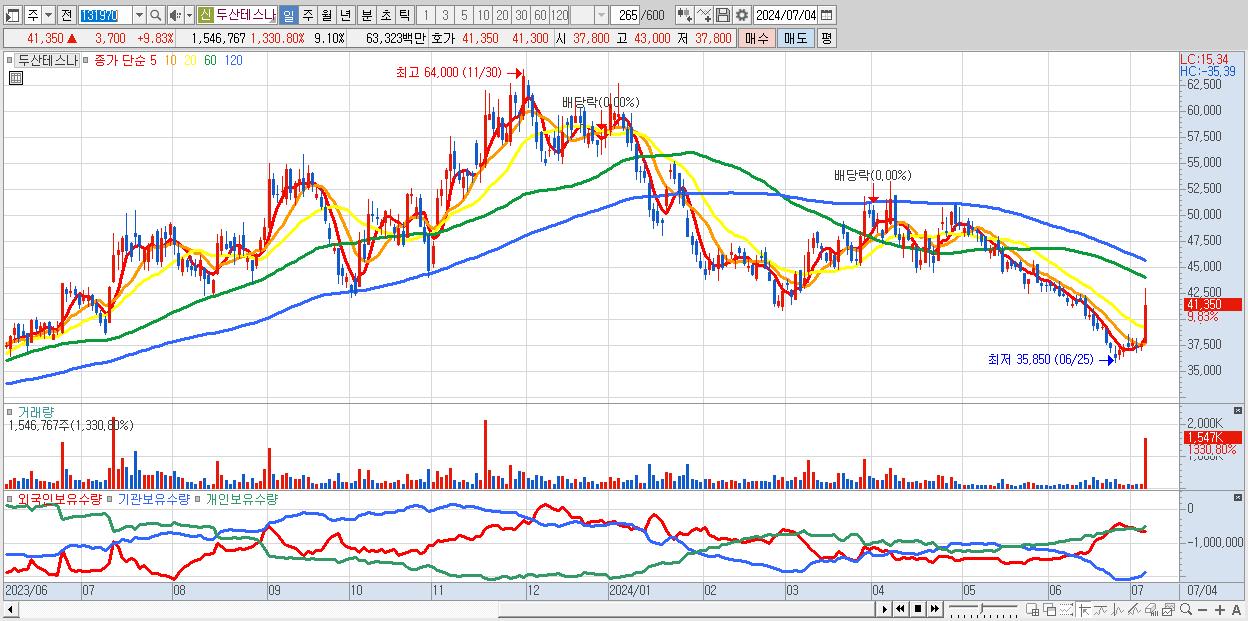
Task: Click the 'A' auto-scale icon at bottom right
Action: point(1236,609)
